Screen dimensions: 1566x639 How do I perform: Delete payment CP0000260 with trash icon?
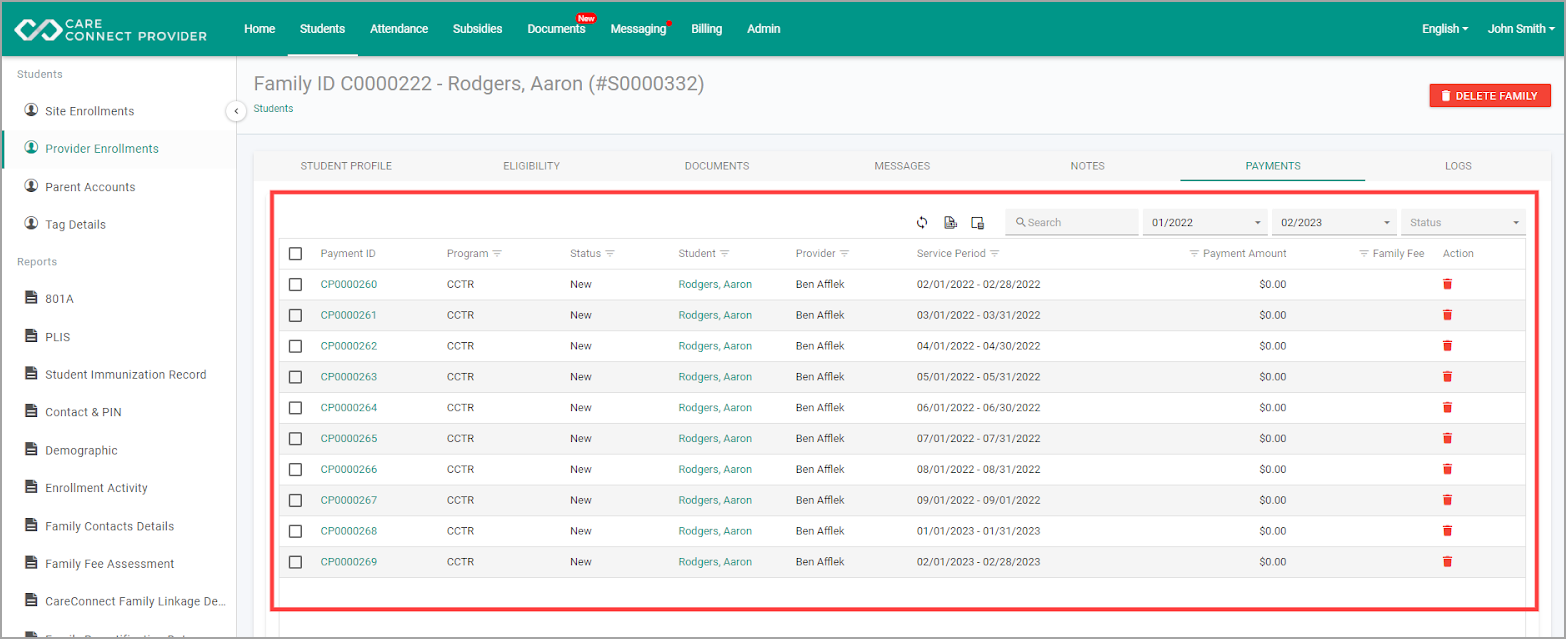point(1447,284)
